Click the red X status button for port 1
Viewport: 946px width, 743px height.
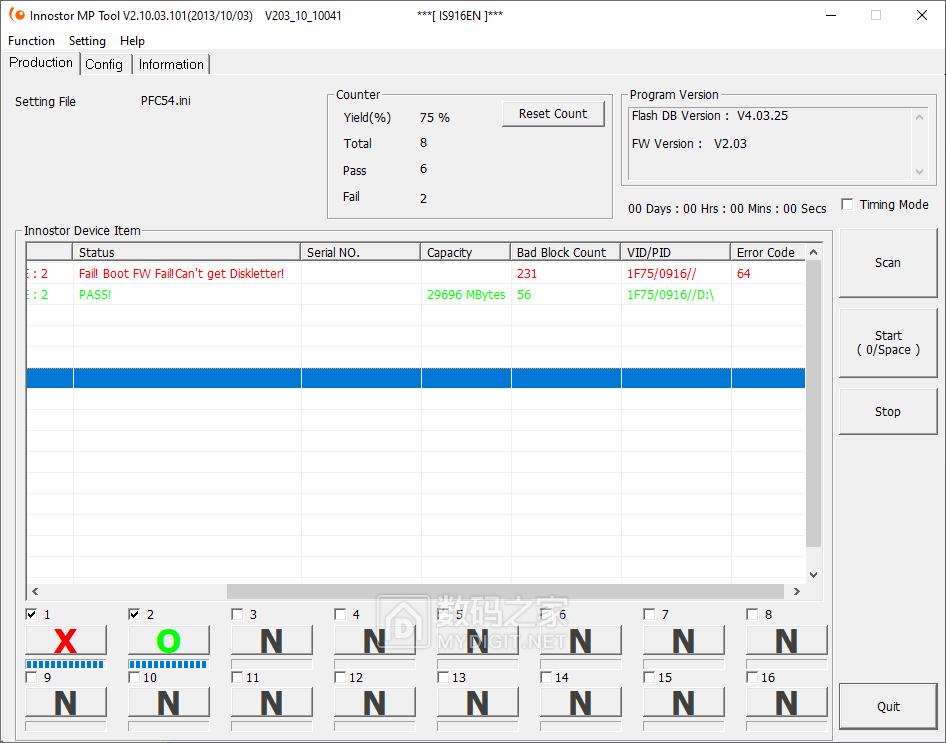66,640
